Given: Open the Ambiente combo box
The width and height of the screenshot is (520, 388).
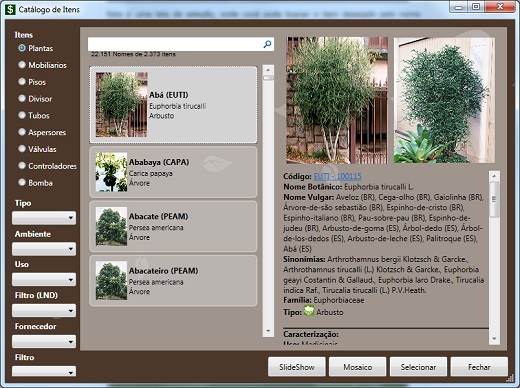Looking at the screenshot, I should [x=44, y=249].
